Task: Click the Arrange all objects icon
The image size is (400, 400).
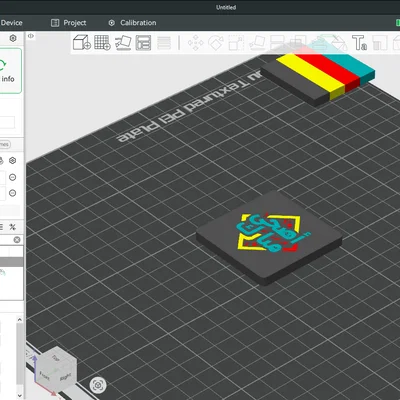Action: click(143, 43)
